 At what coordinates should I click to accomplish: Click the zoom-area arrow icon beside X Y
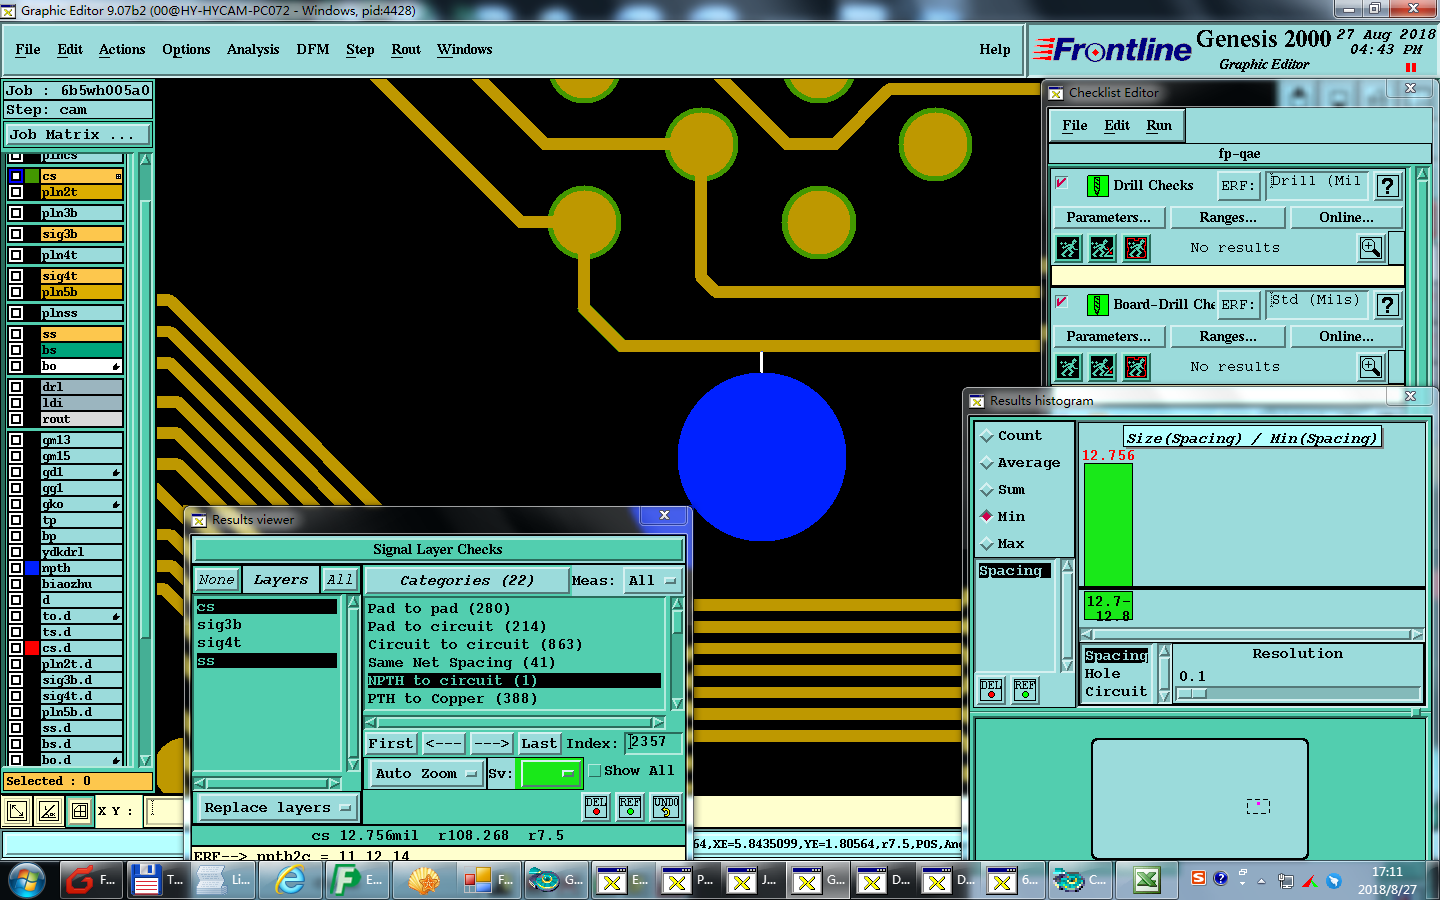tap(17, 811)
